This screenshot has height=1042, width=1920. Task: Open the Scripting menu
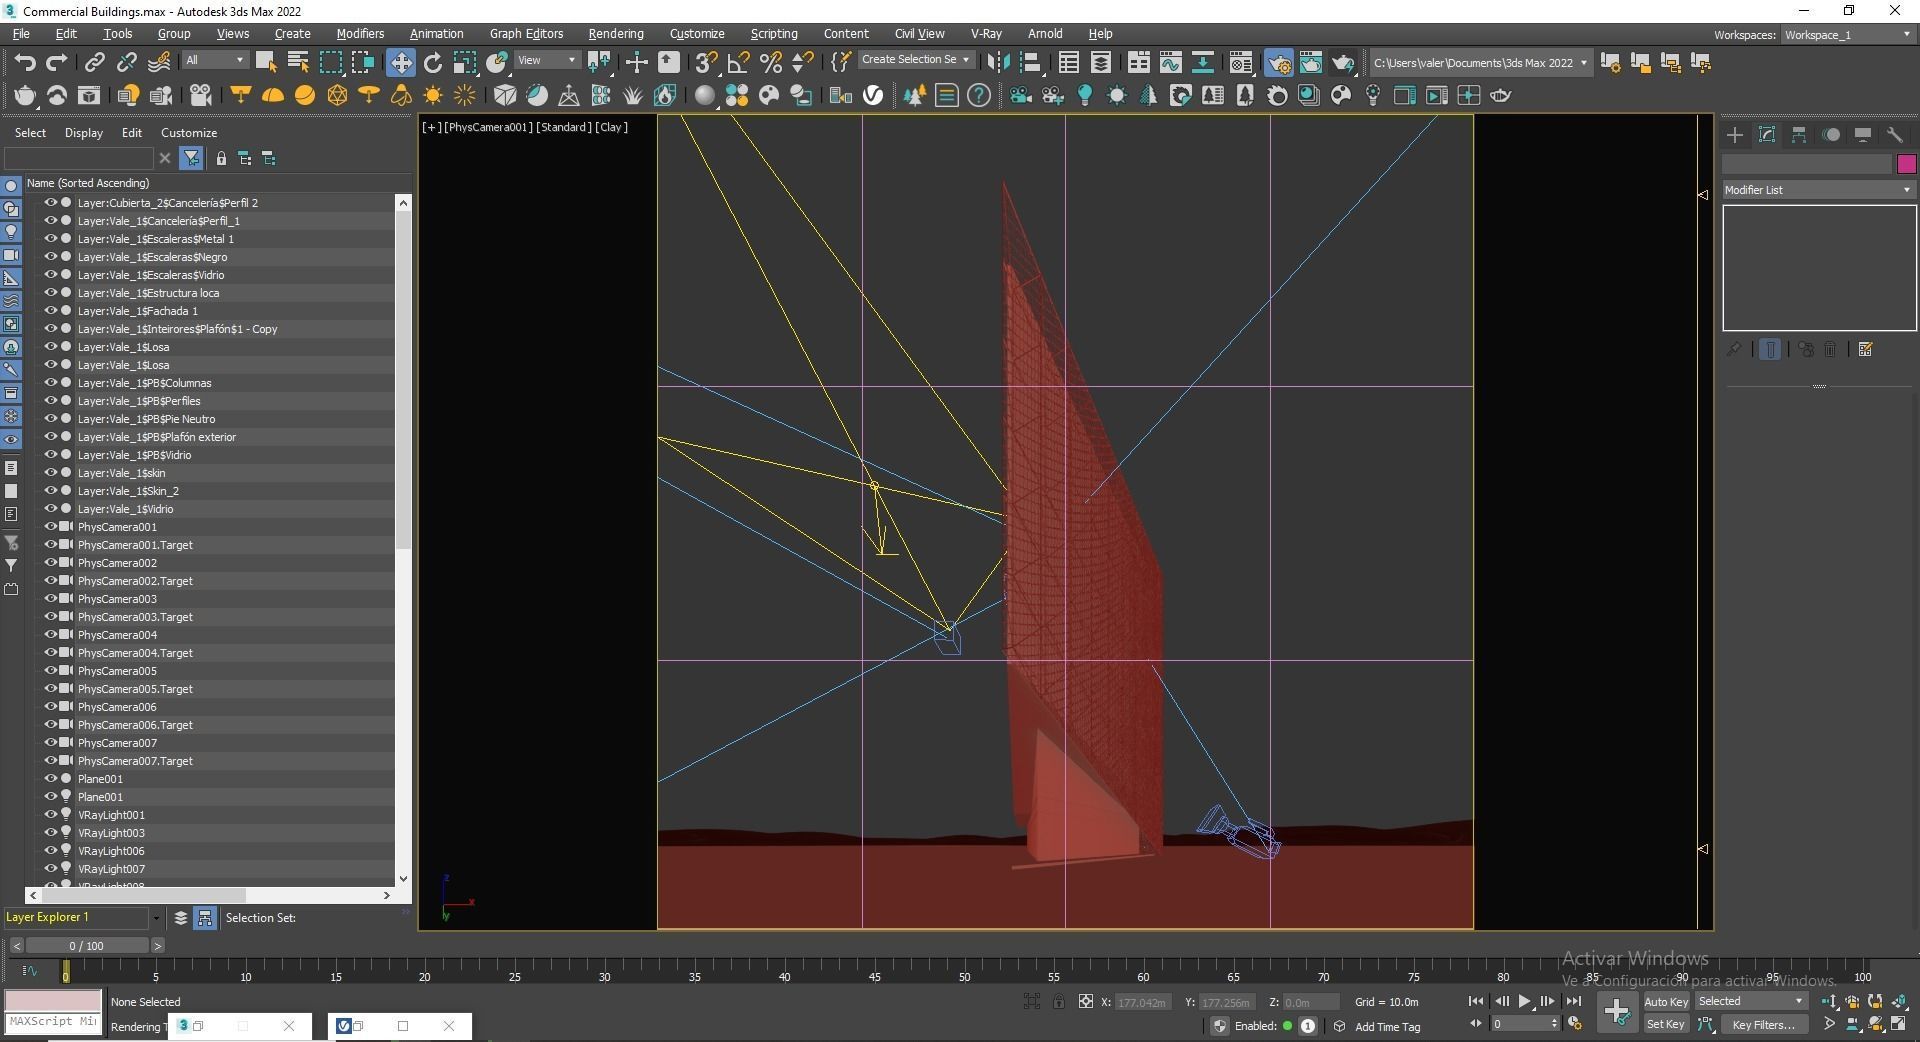774,34
